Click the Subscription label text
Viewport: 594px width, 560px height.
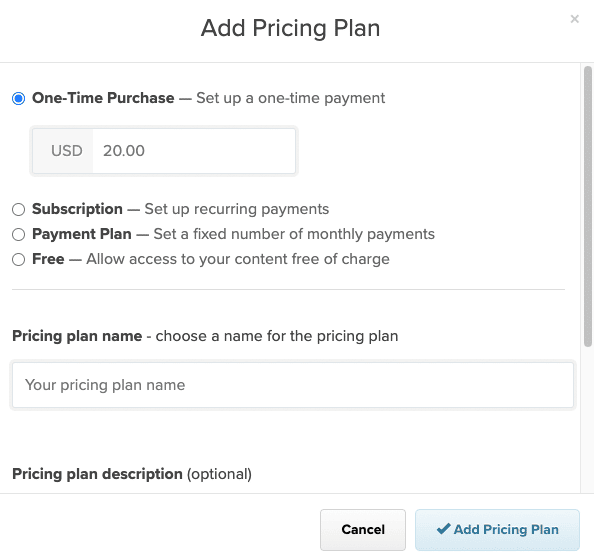pyautogui.click(x=77, y=209)
